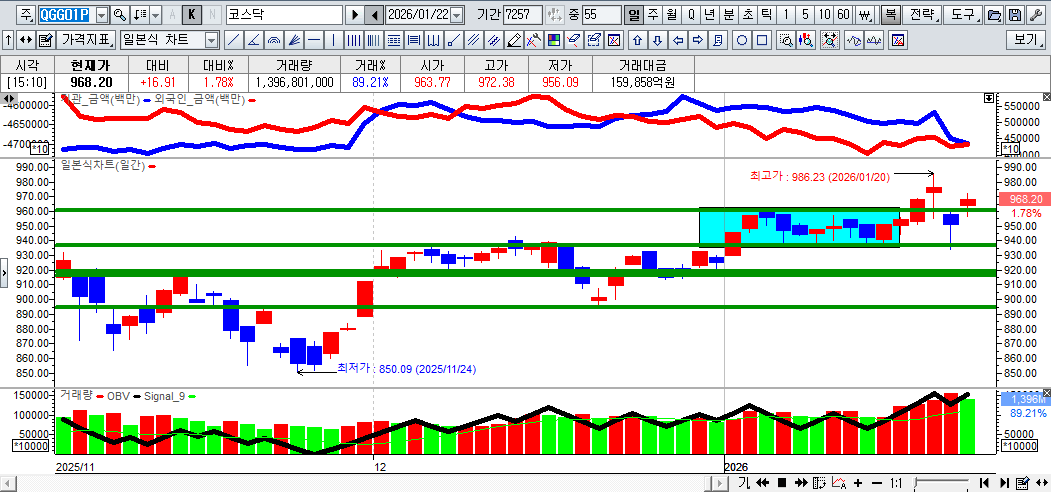This screenshot has height=492, width=1051.
Task: Open the QGG01P symbol code dropdown
Action: coord(101,15)
